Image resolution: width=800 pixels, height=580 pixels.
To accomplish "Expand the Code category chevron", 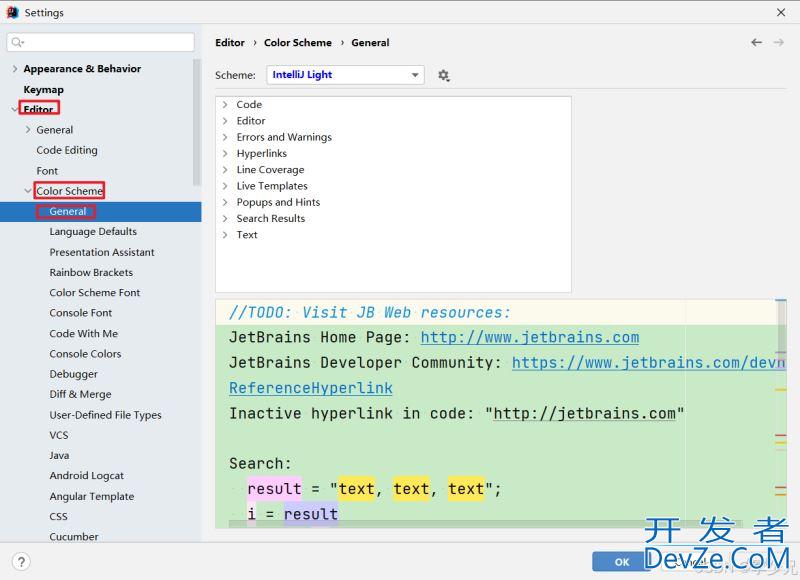I will pos(225,105).
